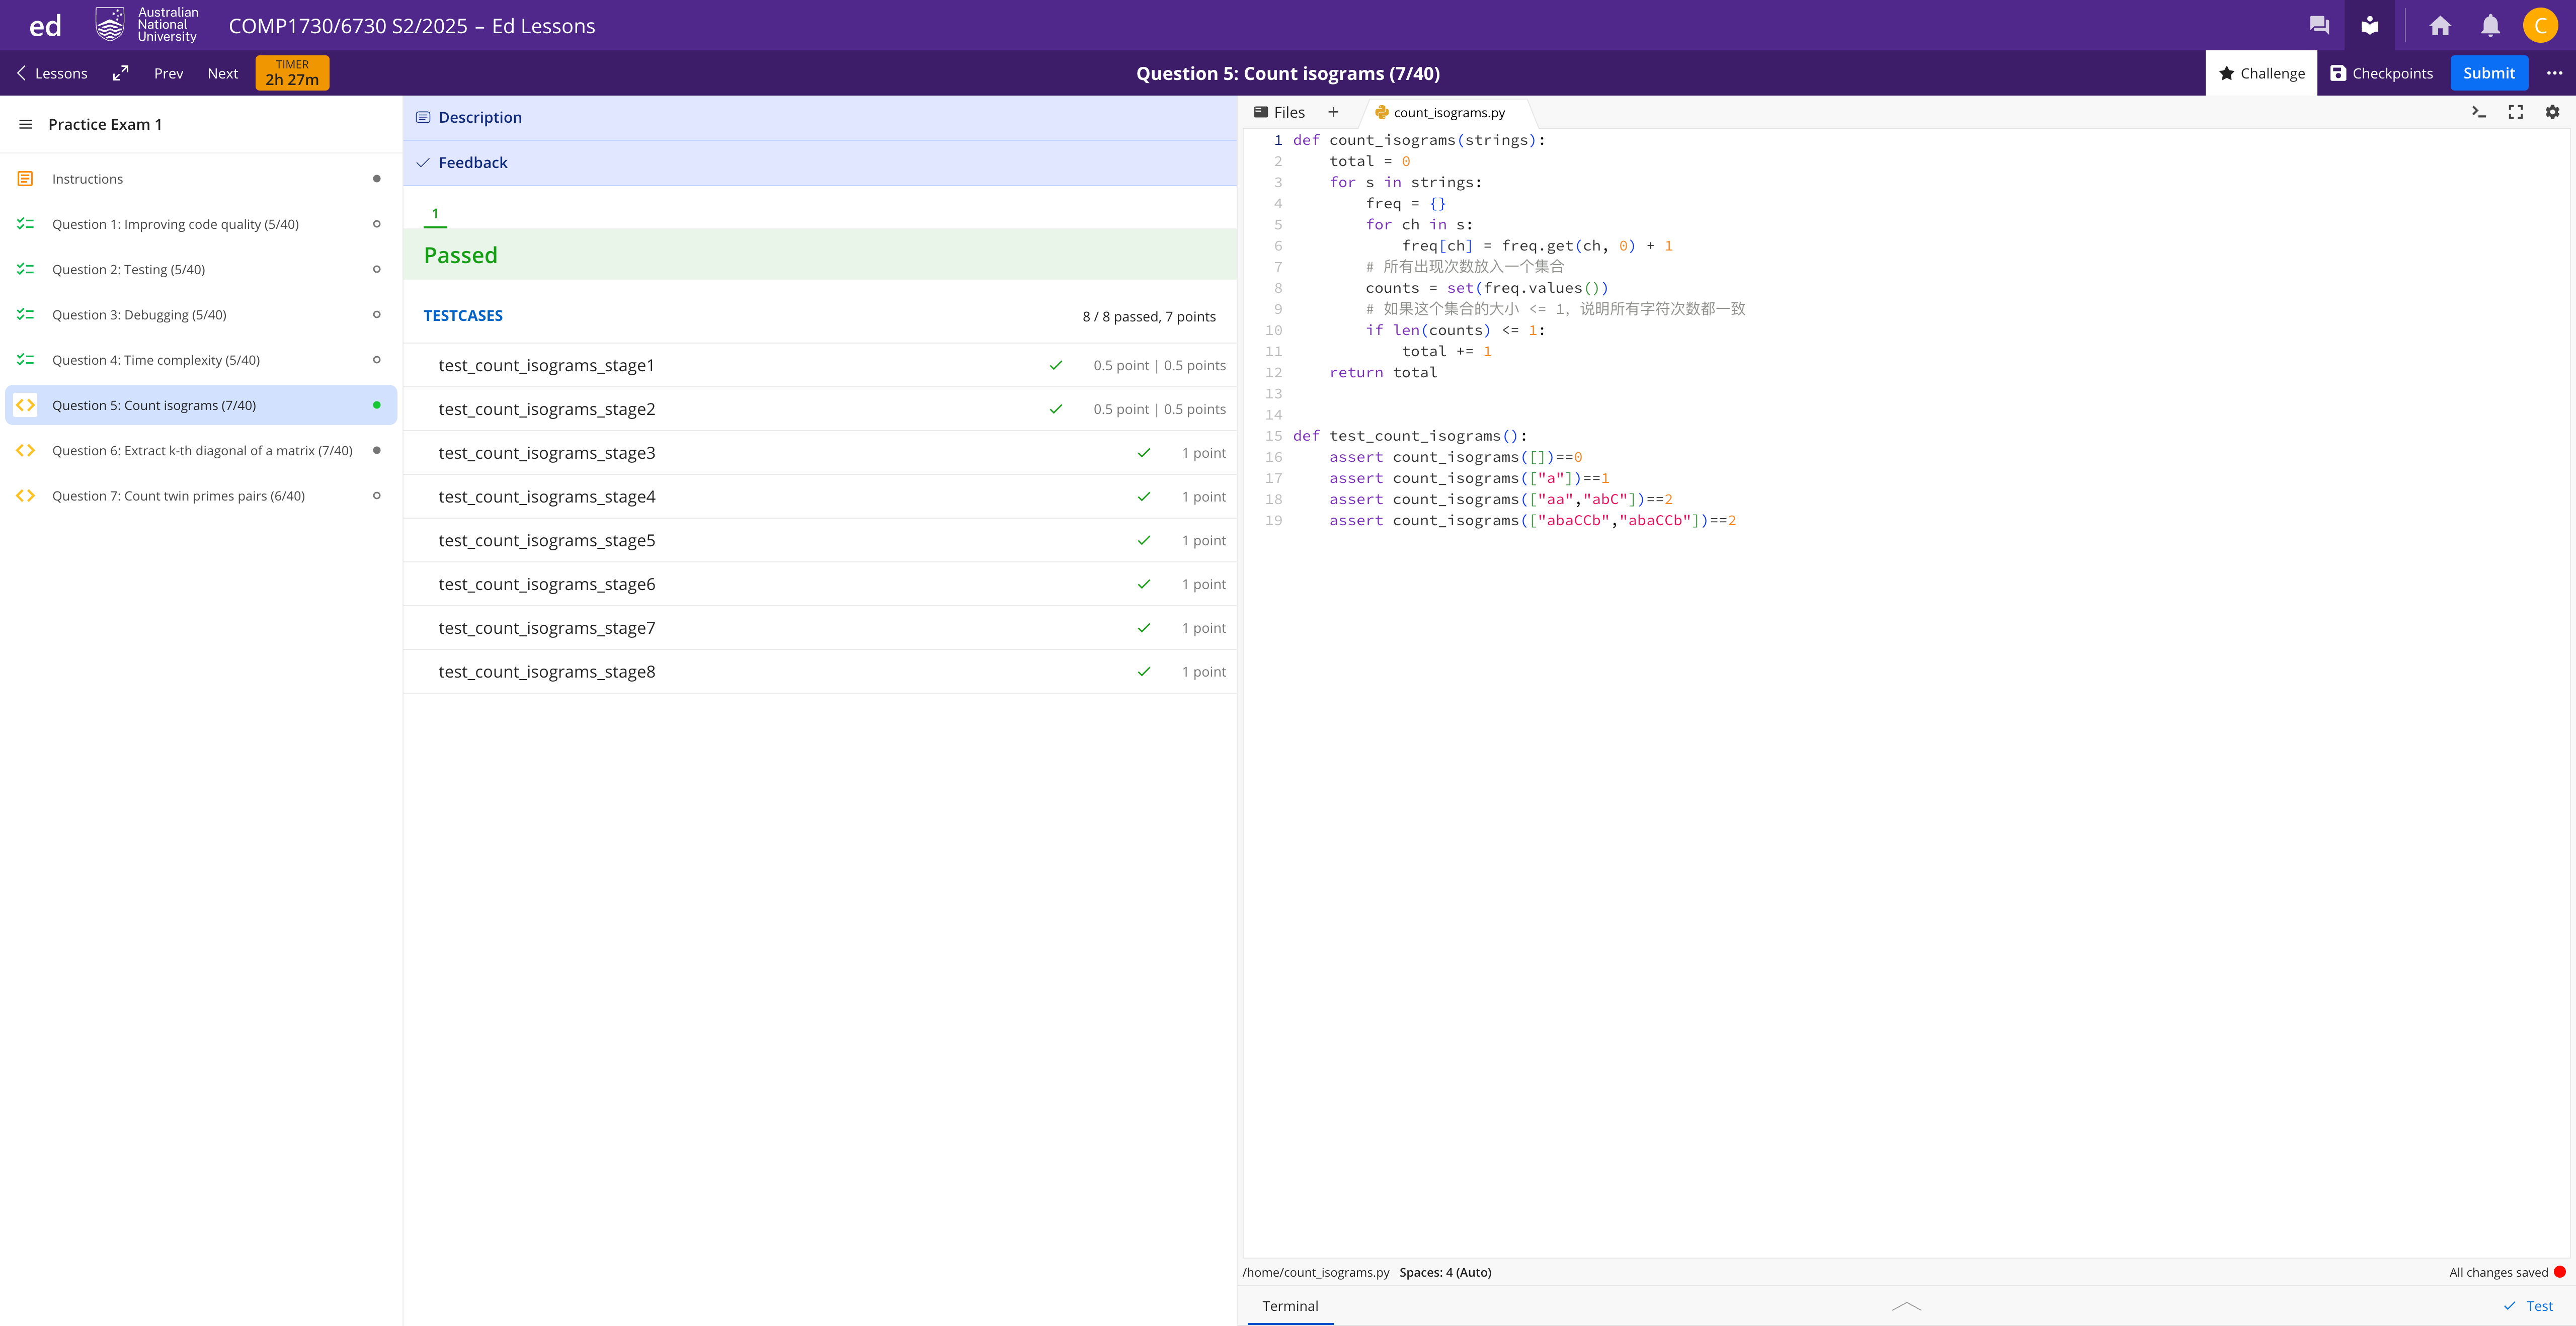Open user avatar C menu
Viewport: 2576px width, 1326px height.
point(2540,25)
